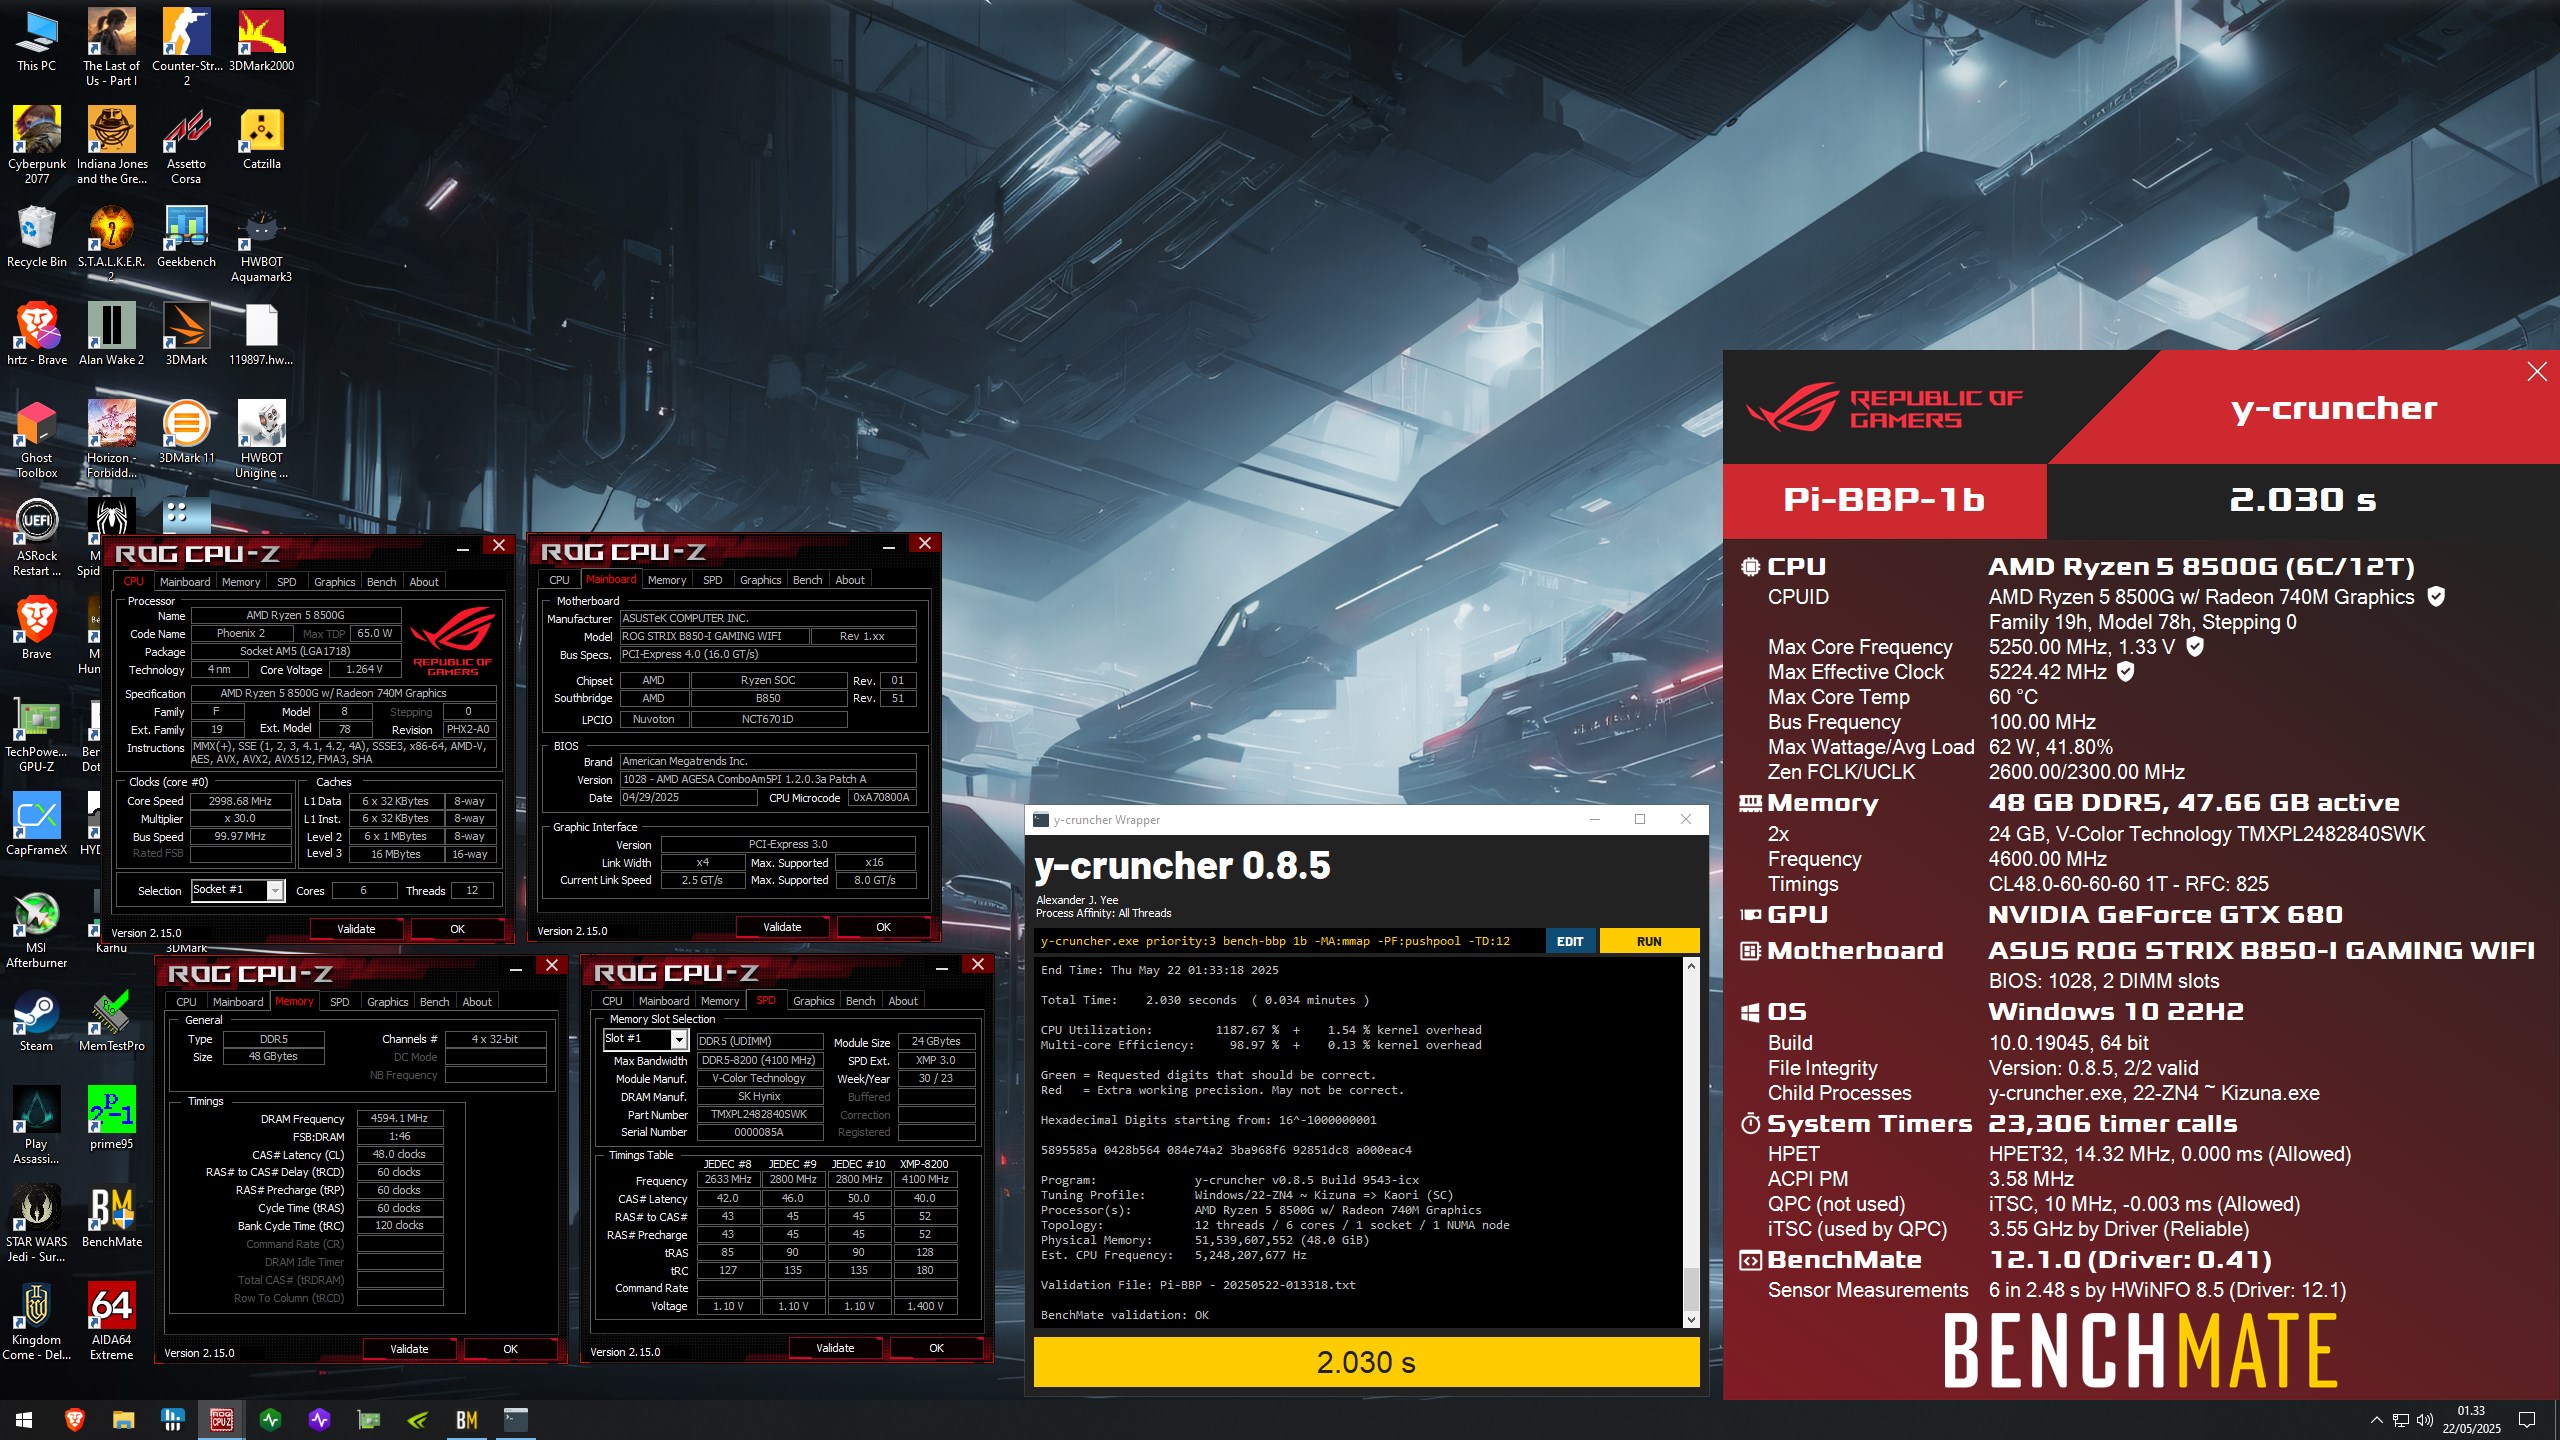Open AIDA64 Extreme desktop icon
The height and width of the screenshot is (1440, 2560).
tap(111, 1321)
